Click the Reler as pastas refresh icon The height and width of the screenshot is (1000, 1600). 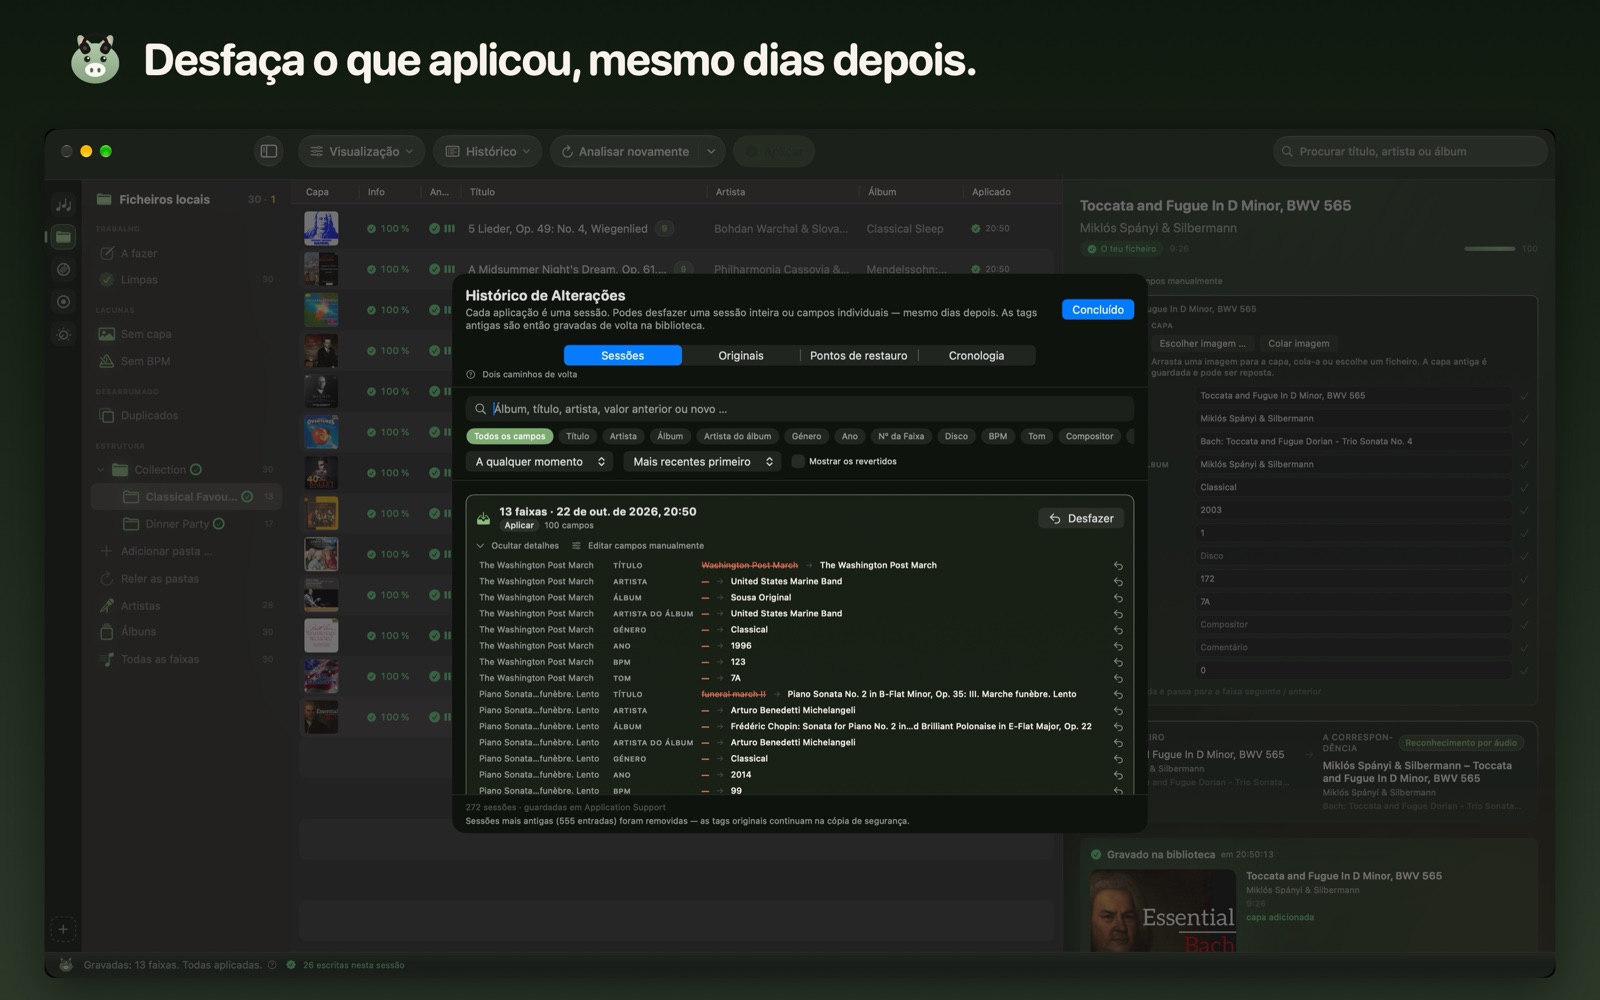pos(107,579)
